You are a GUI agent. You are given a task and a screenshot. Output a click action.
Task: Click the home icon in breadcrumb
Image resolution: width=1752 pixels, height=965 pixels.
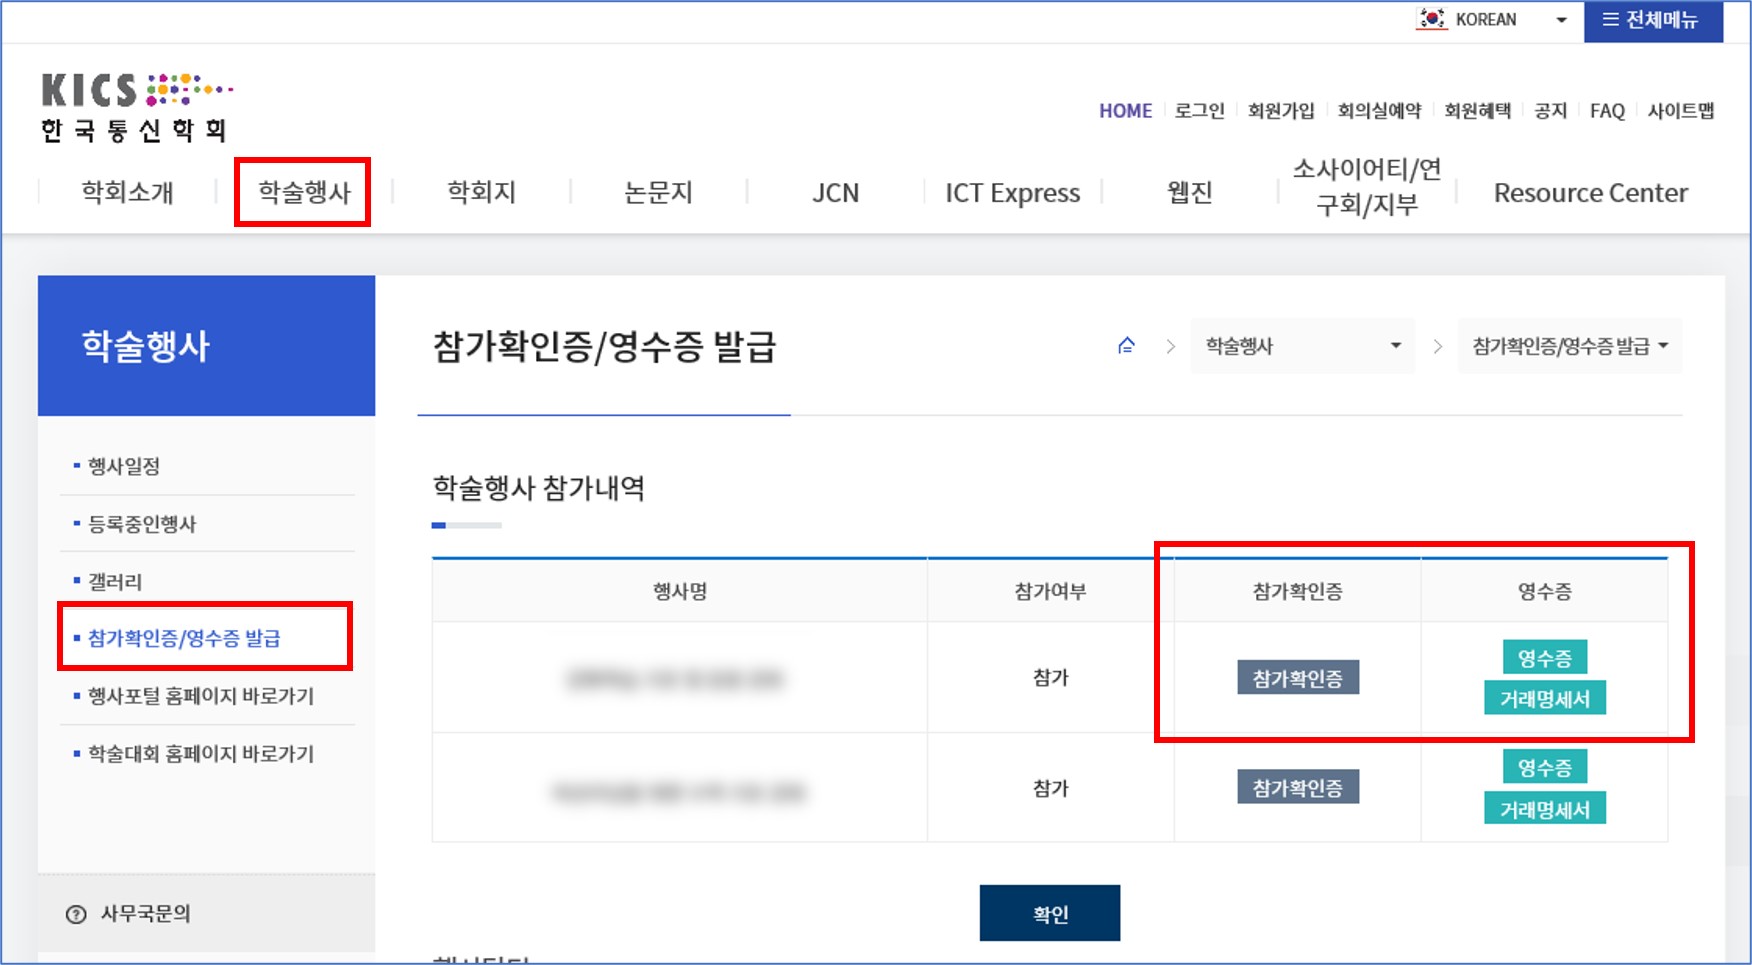(x=1126, y=346)
